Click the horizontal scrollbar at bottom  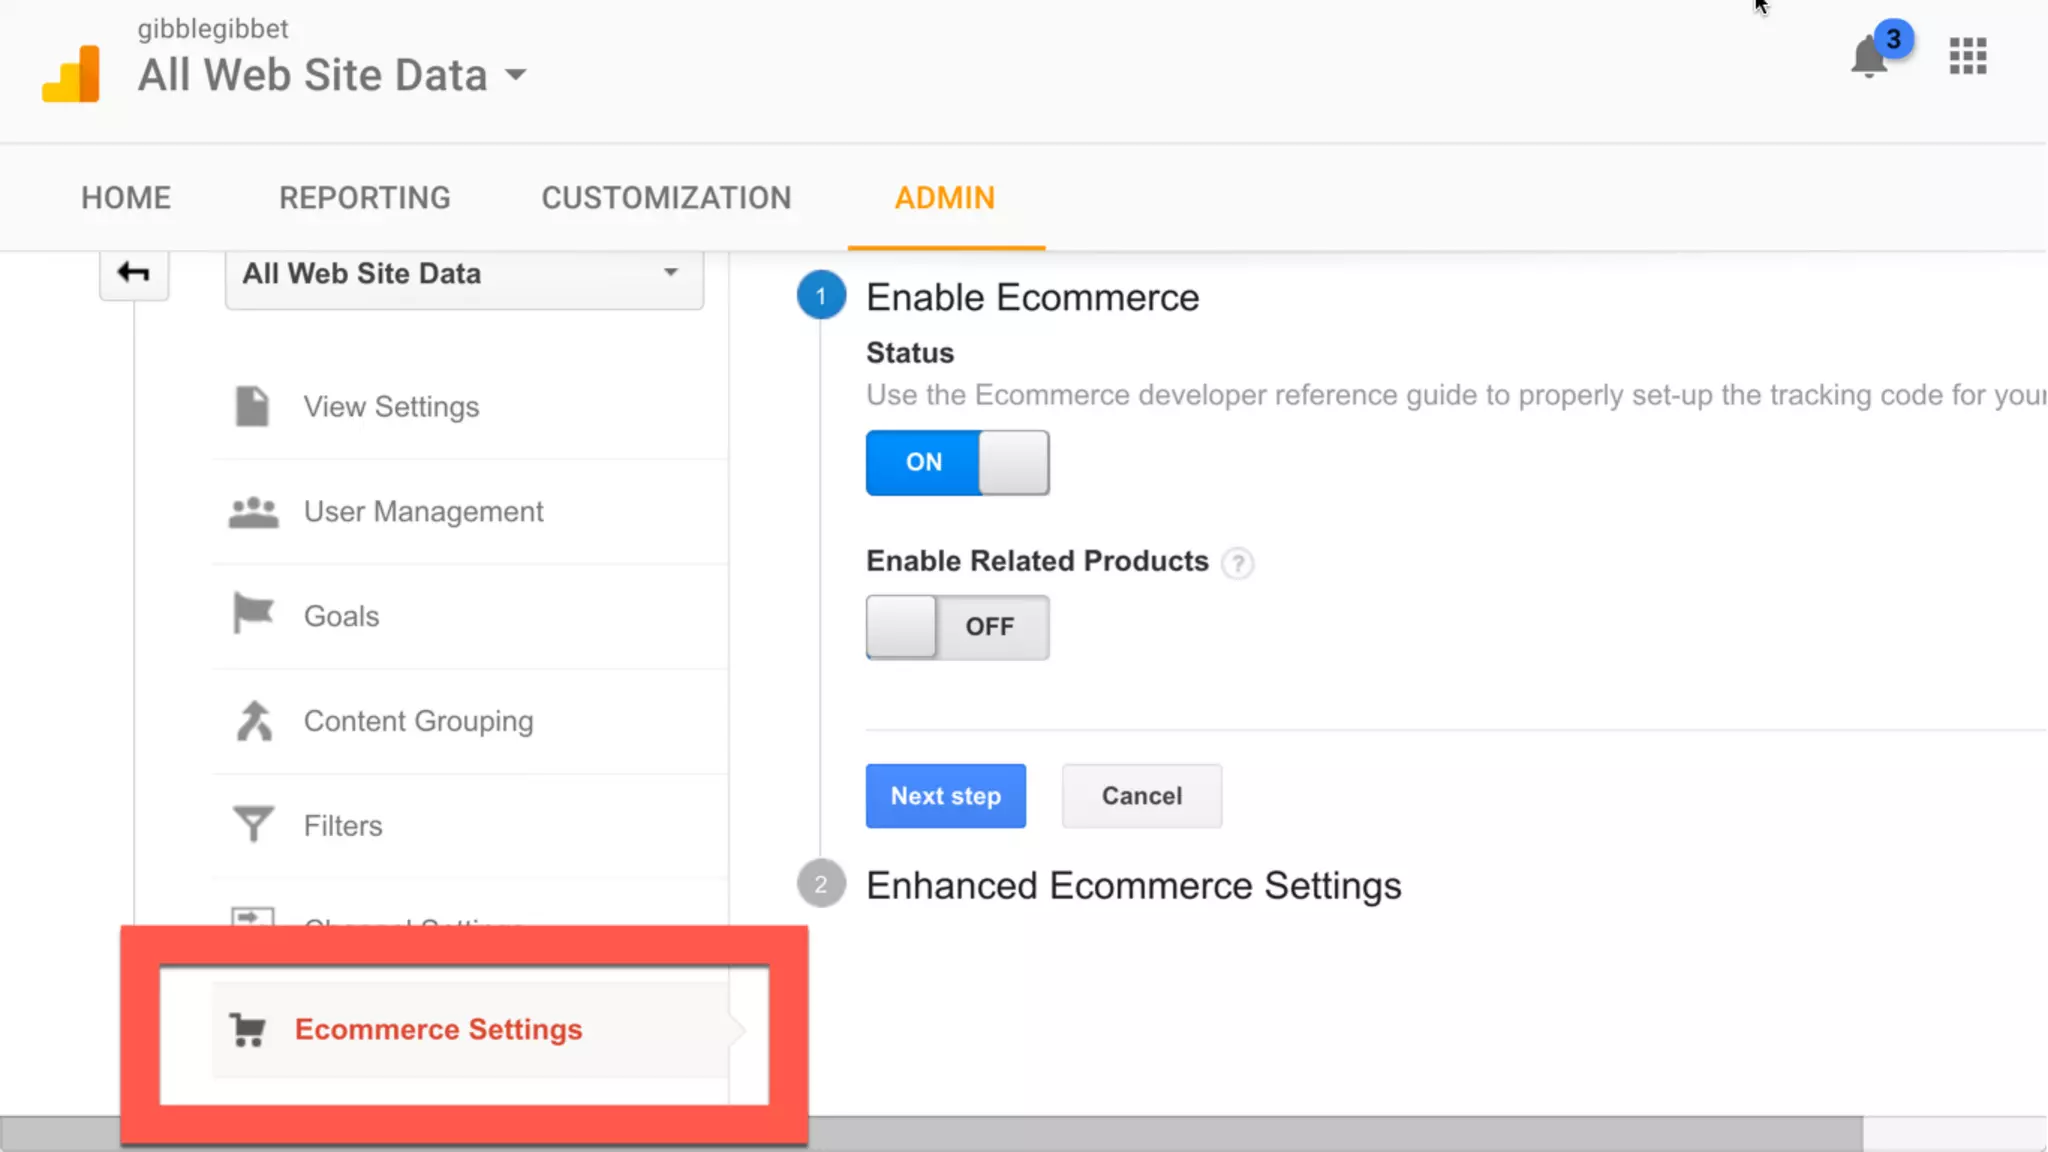pos(1300,1134)
